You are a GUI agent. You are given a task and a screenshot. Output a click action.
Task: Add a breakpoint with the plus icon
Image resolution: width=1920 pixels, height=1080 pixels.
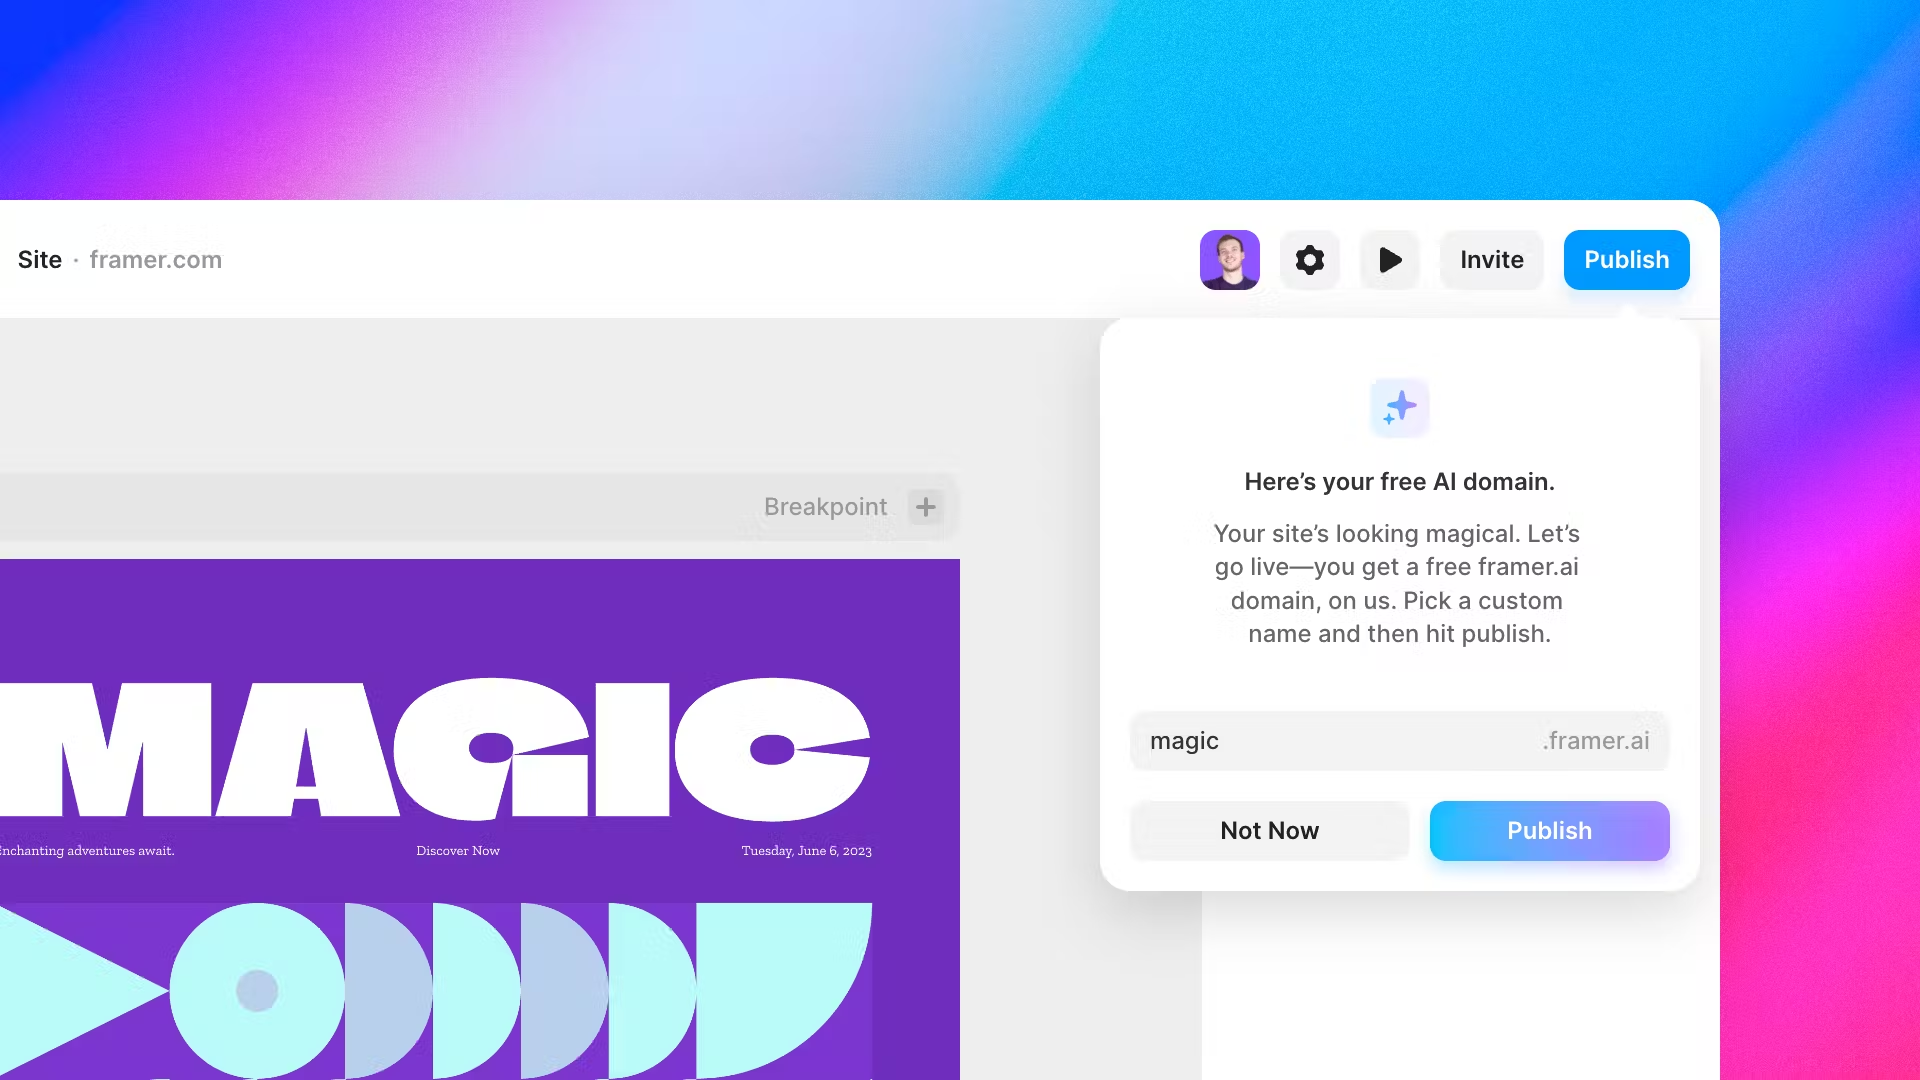click(x=926, y=507)
